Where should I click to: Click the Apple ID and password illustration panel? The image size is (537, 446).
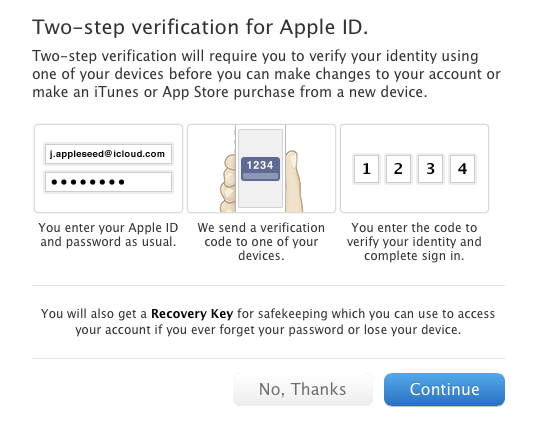(x=108, y=168)
